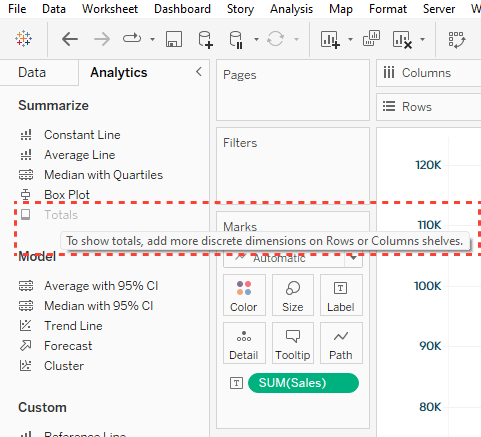481x437 pixels.
Task: Open the Format menu
Action: [x=388, y=9]
